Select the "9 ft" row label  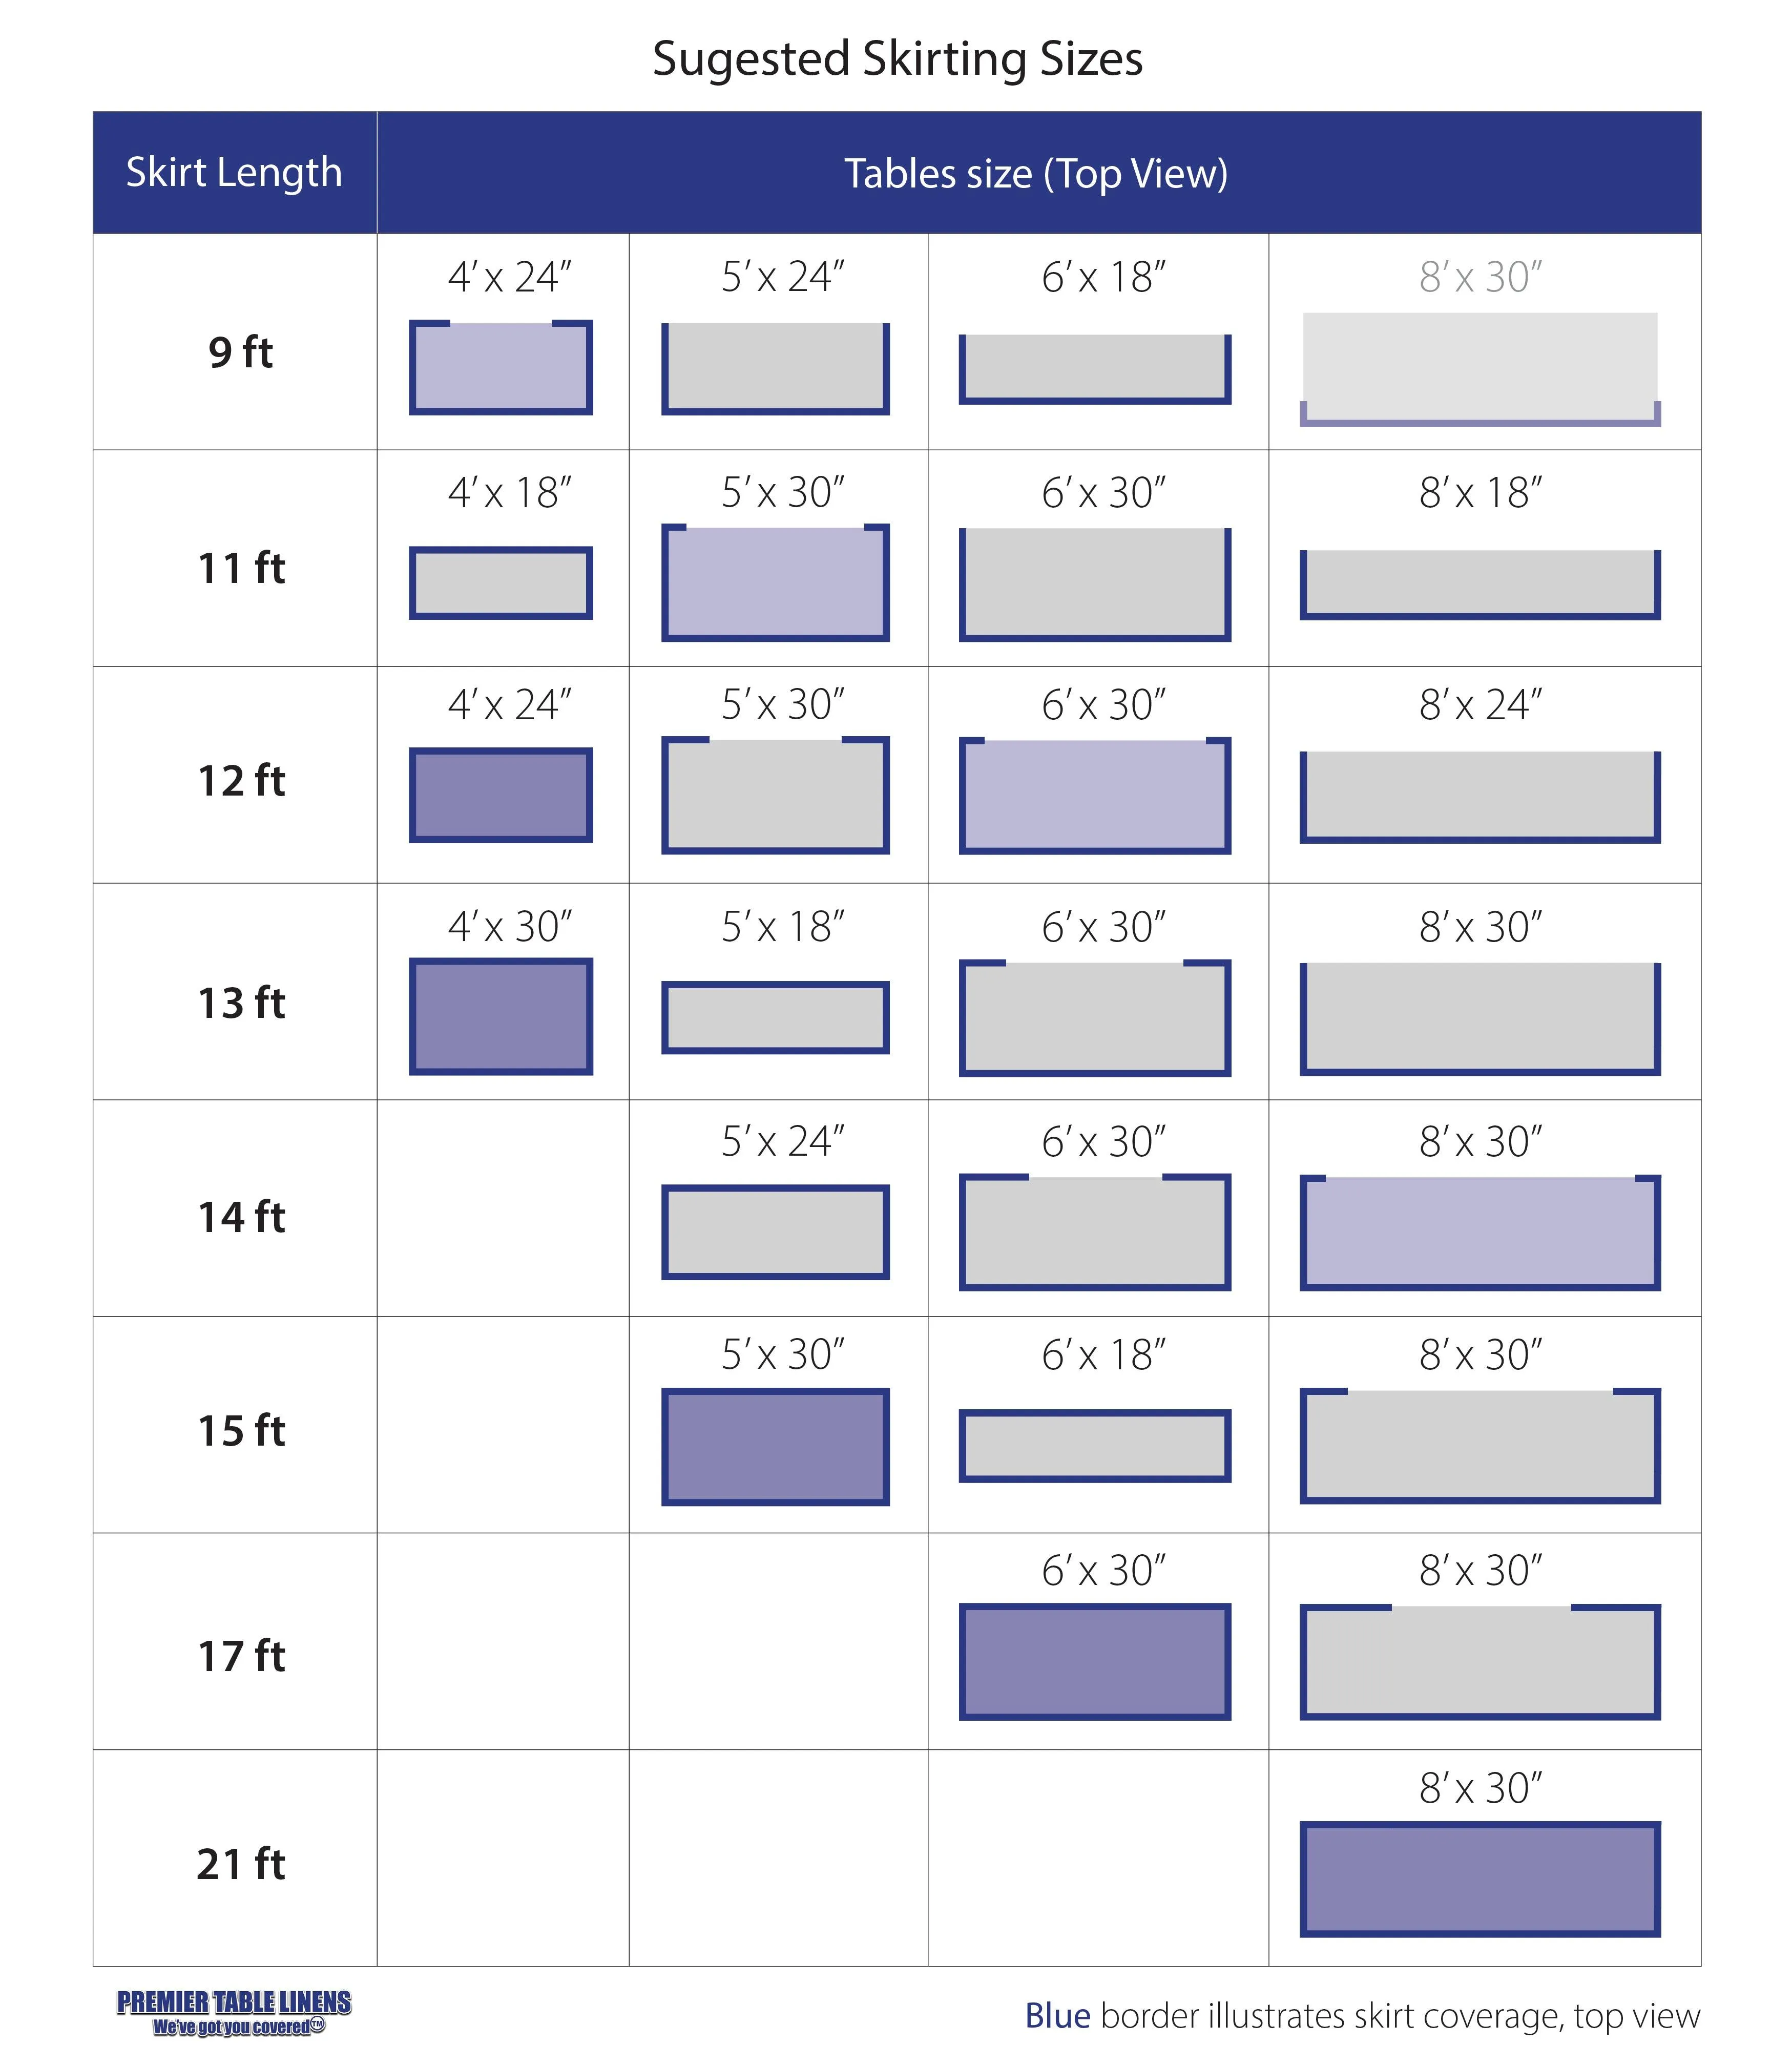click(240, 352)
